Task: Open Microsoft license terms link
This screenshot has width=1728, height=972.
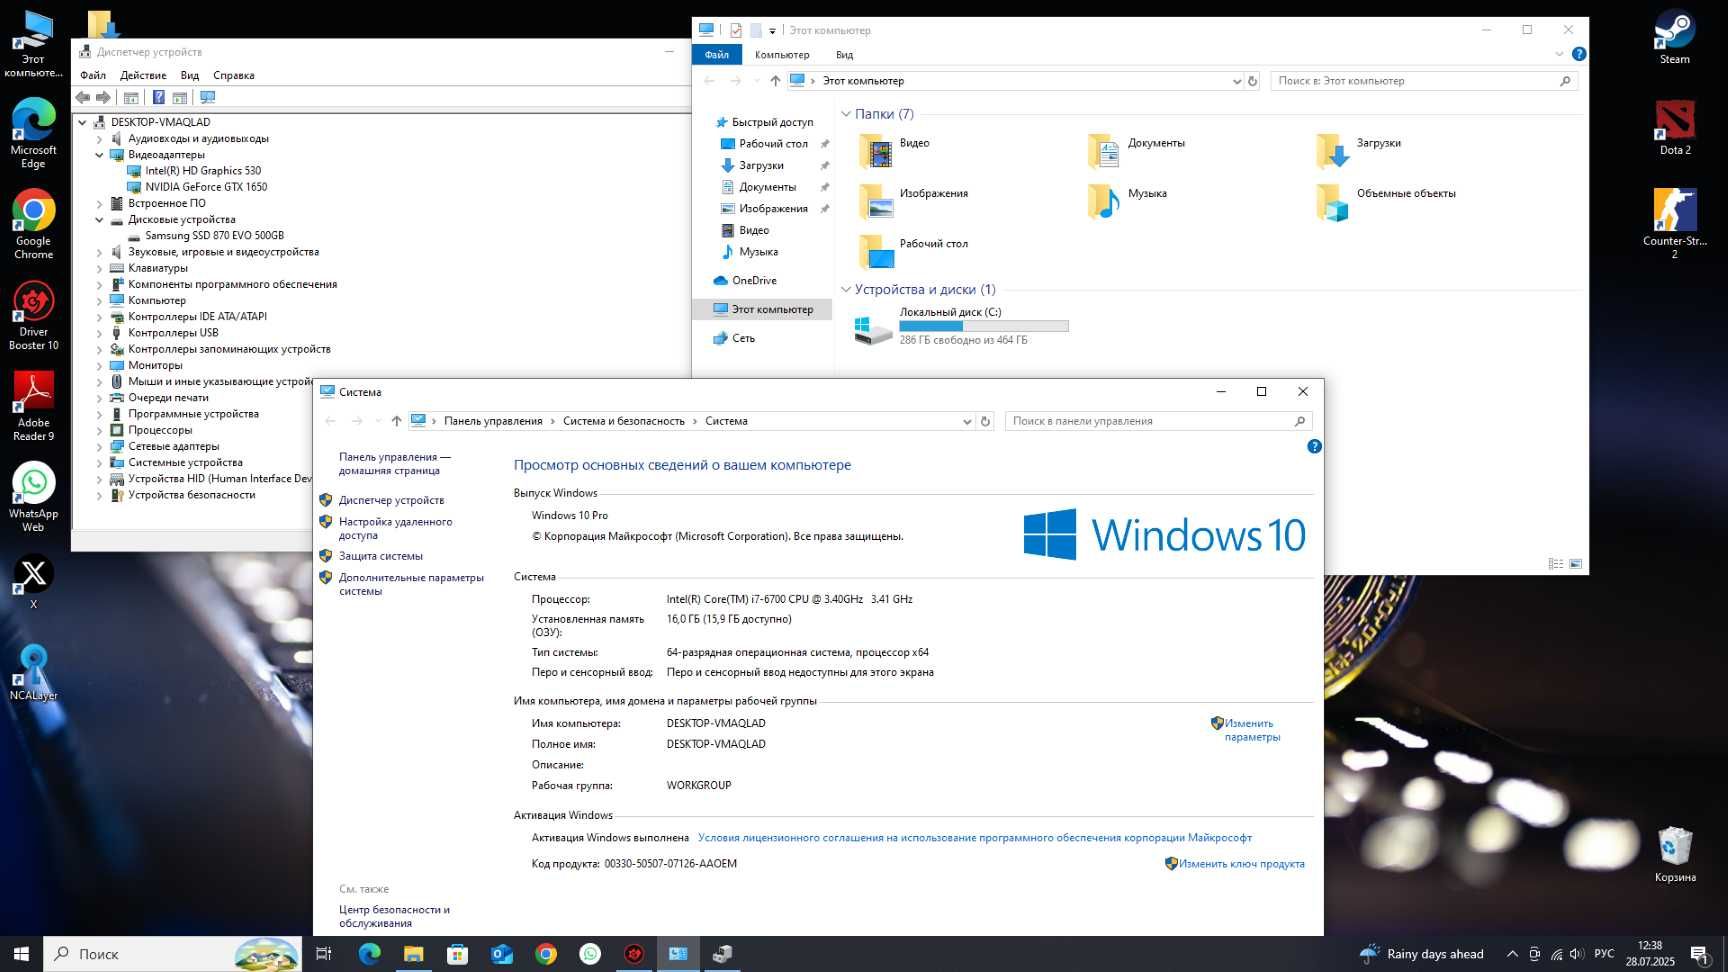Action: click(x=975, y=838)
